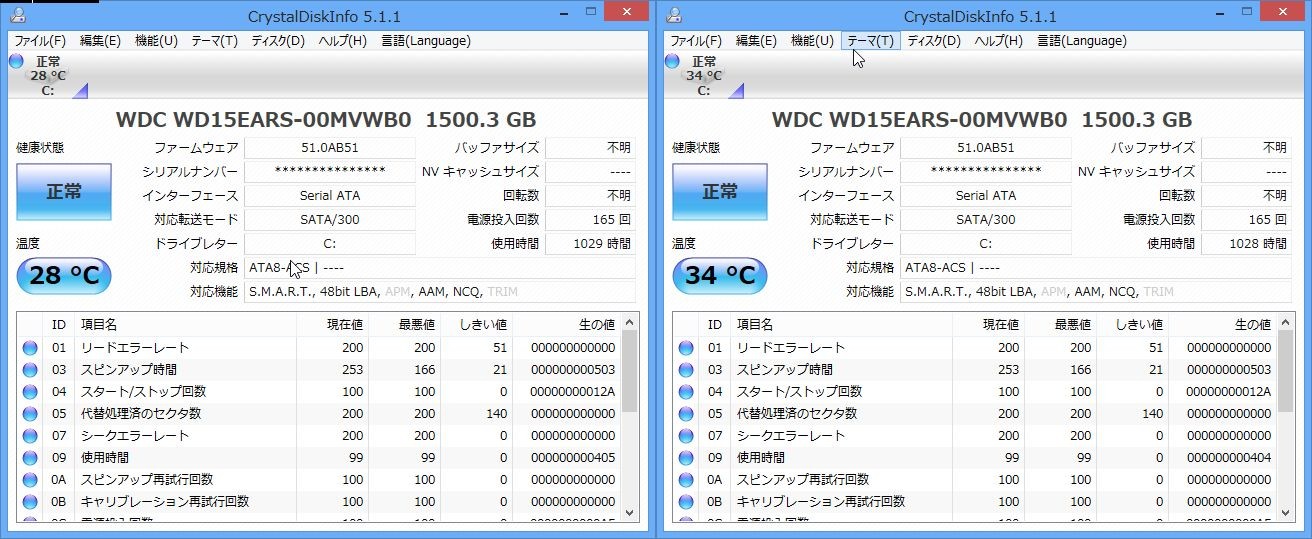1312x539 pixels.
Task: Open 言語(Language) menu in right window
Action: [x=1082, y=41]
